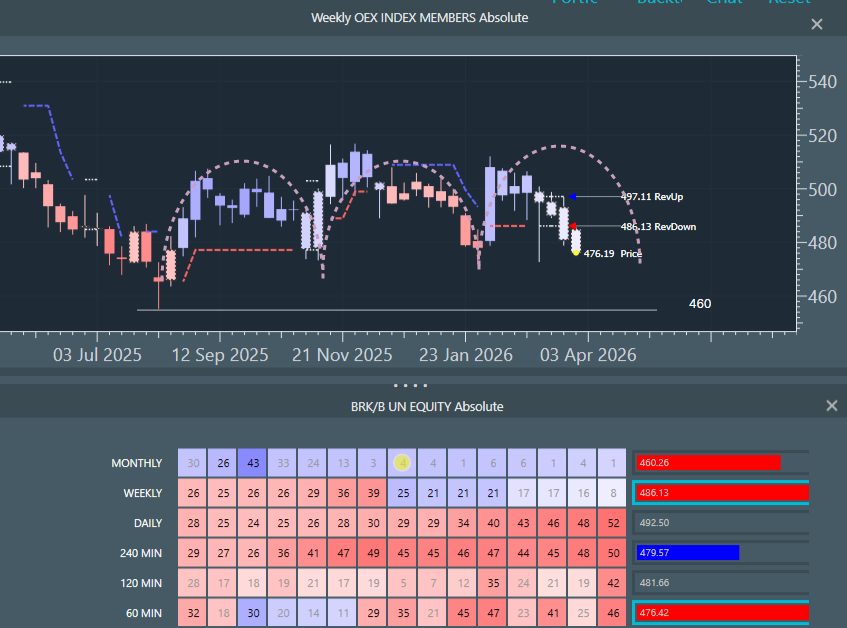847x628 pixels.
Task: Click the 240 MIN row cell showing 27
Action: coord(223,553)
